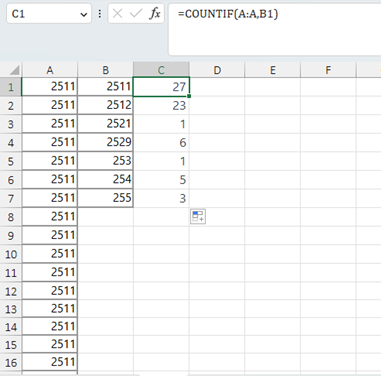Click the formula bar containing COUNTIF formula

[275, 29]
